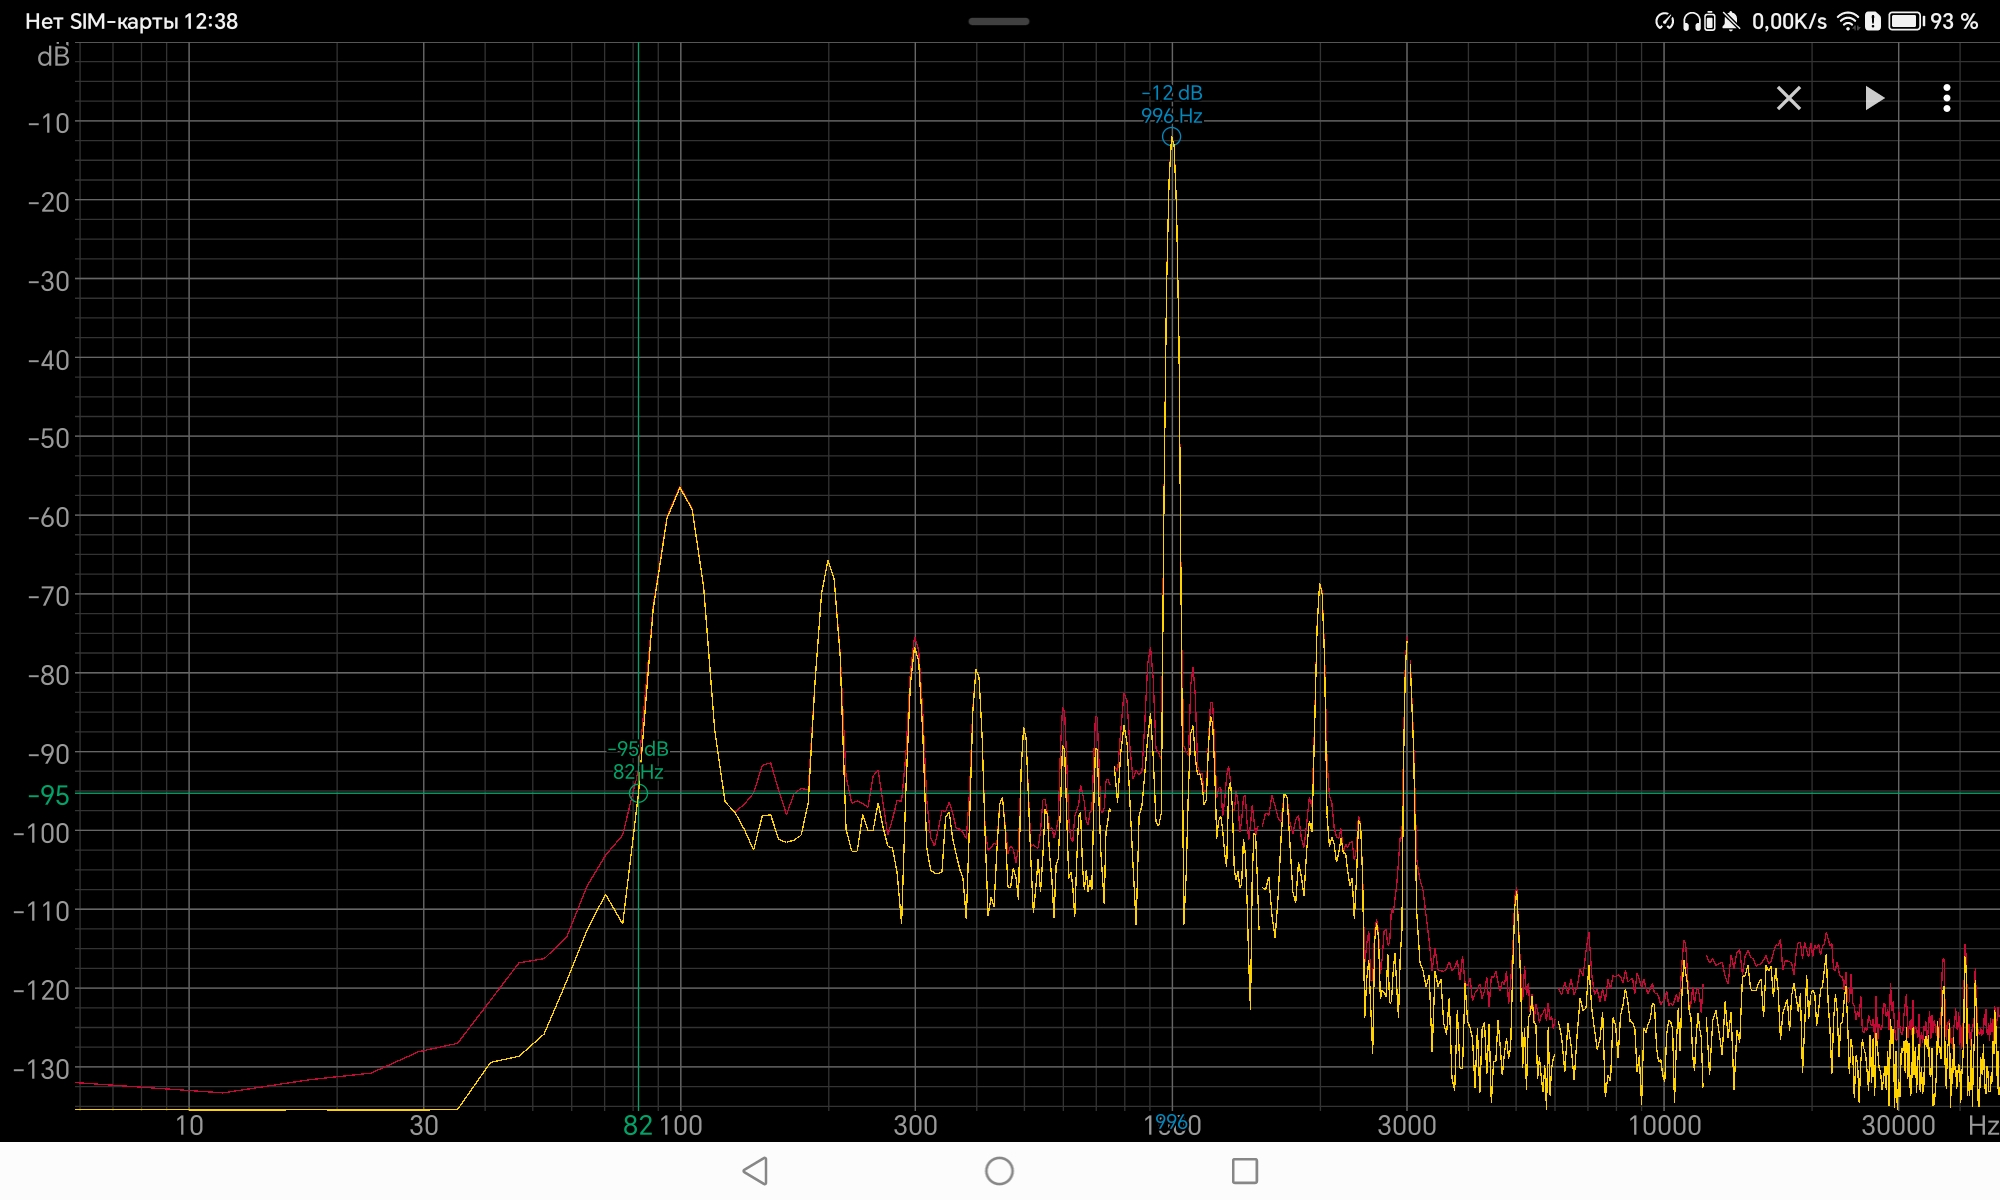Tap the '12:38' clock in status bar

click(x=210, y=21)
